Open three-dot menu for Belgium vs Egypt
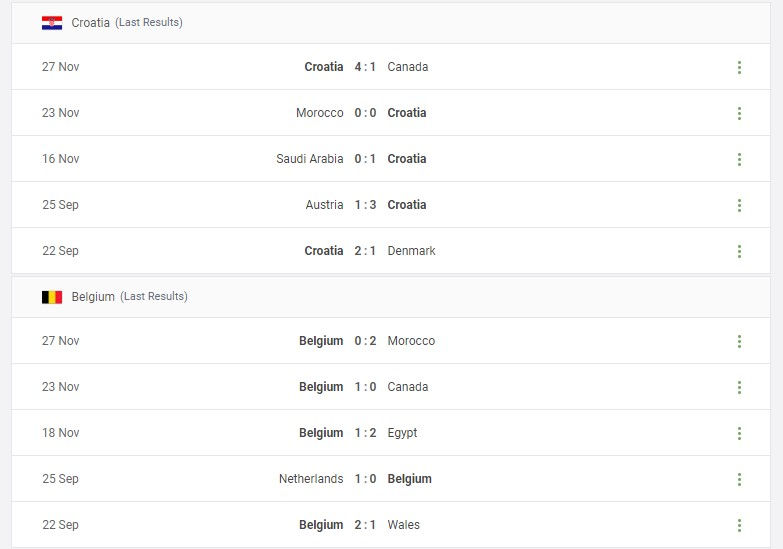The height and width of the screenshot is (549, 783). pos(739,434)
